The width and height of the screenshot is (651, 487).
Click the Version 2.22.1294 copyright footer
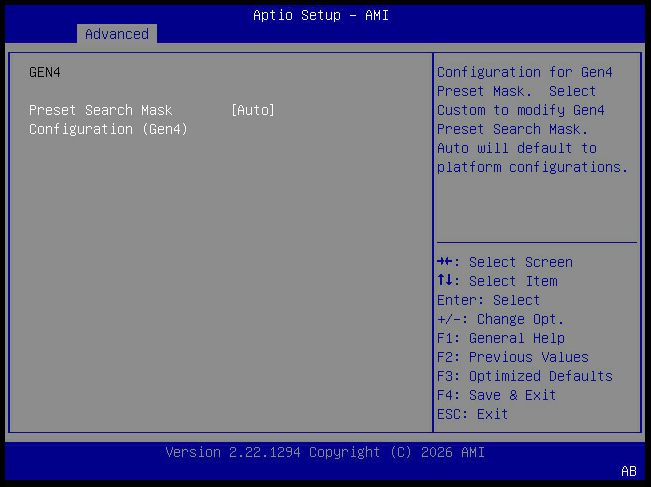click(325, 452)
